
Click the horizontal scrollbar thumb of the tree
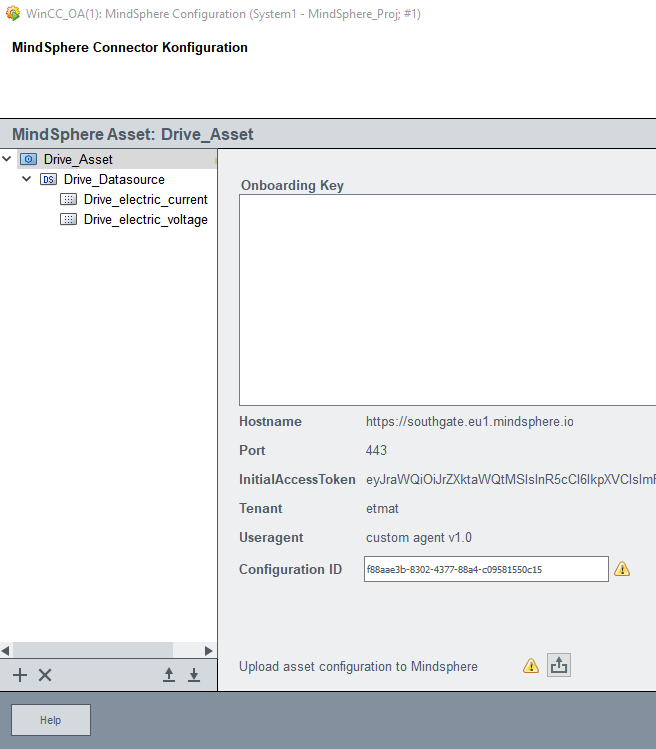93,650
